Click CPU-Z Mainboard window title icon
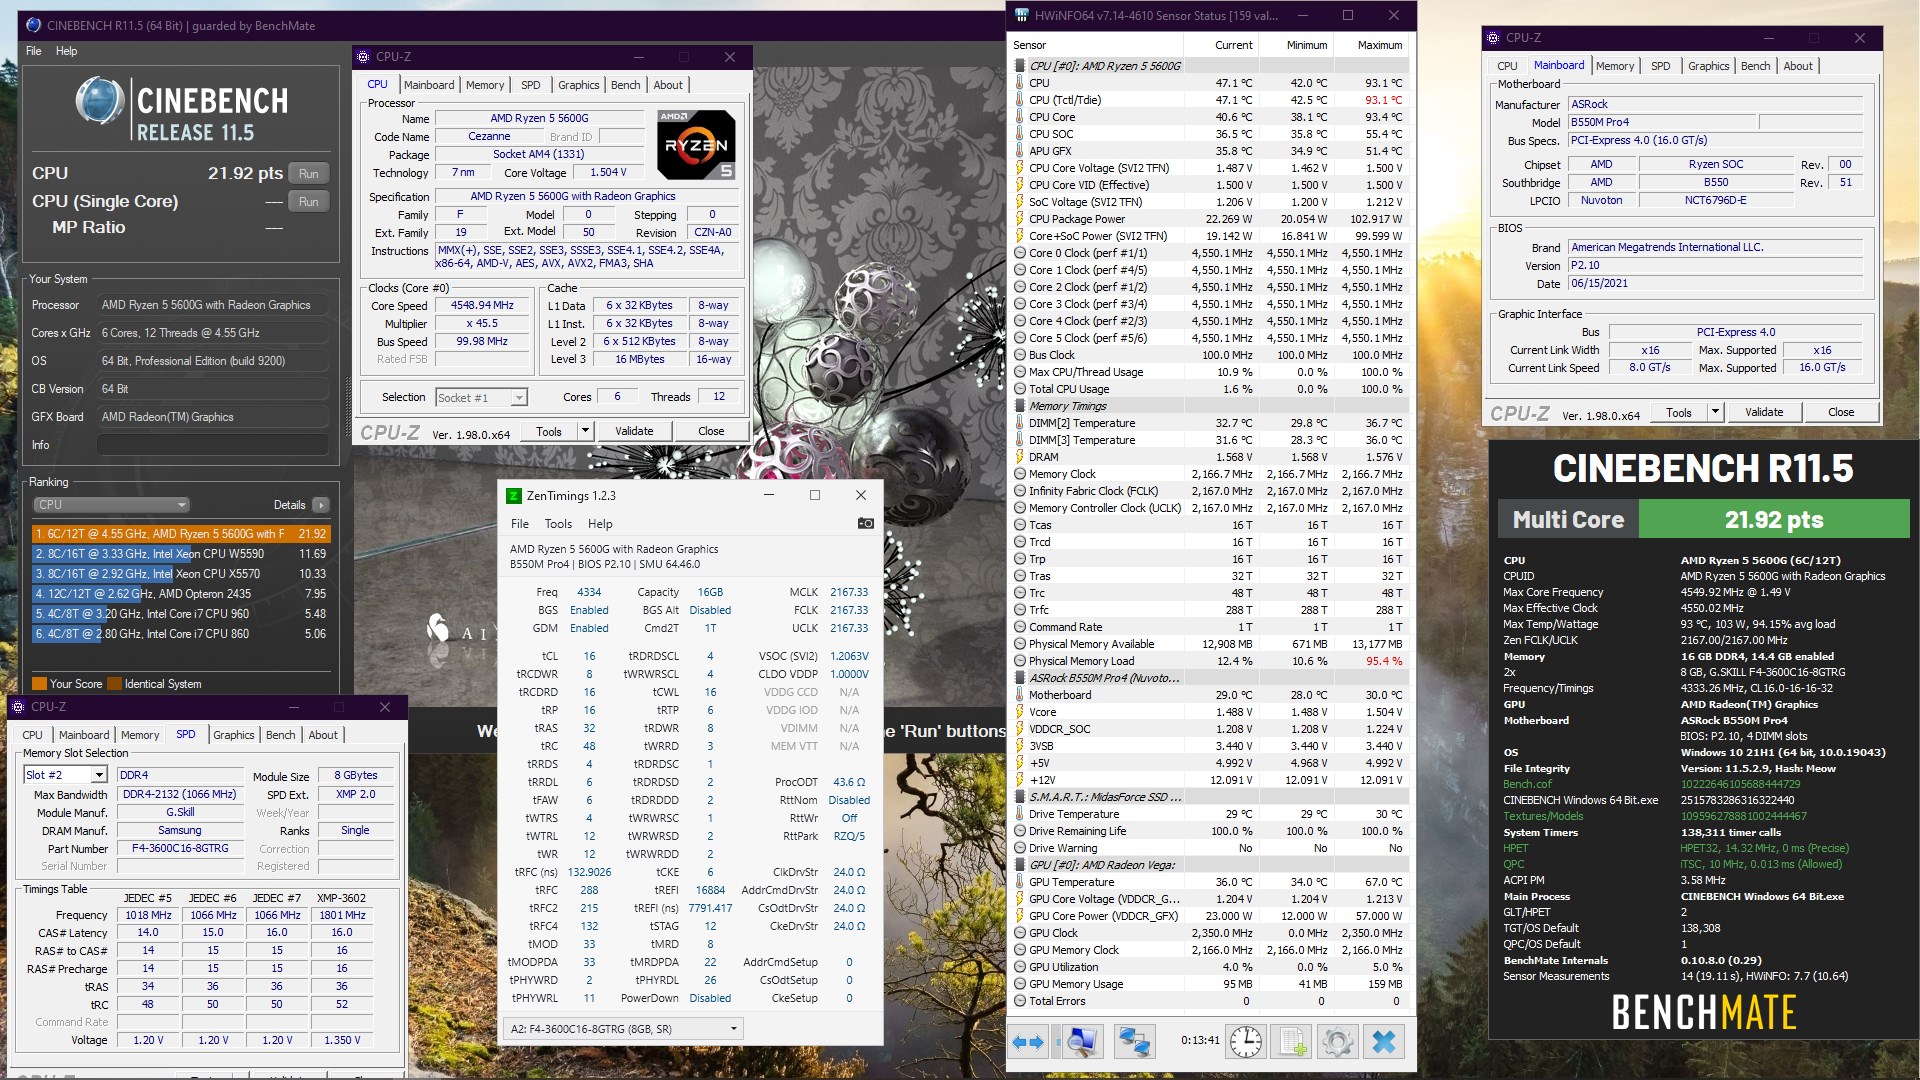Image resolution: width=1920 pixels, height=1080 pixels. (x=1494, y=37)
